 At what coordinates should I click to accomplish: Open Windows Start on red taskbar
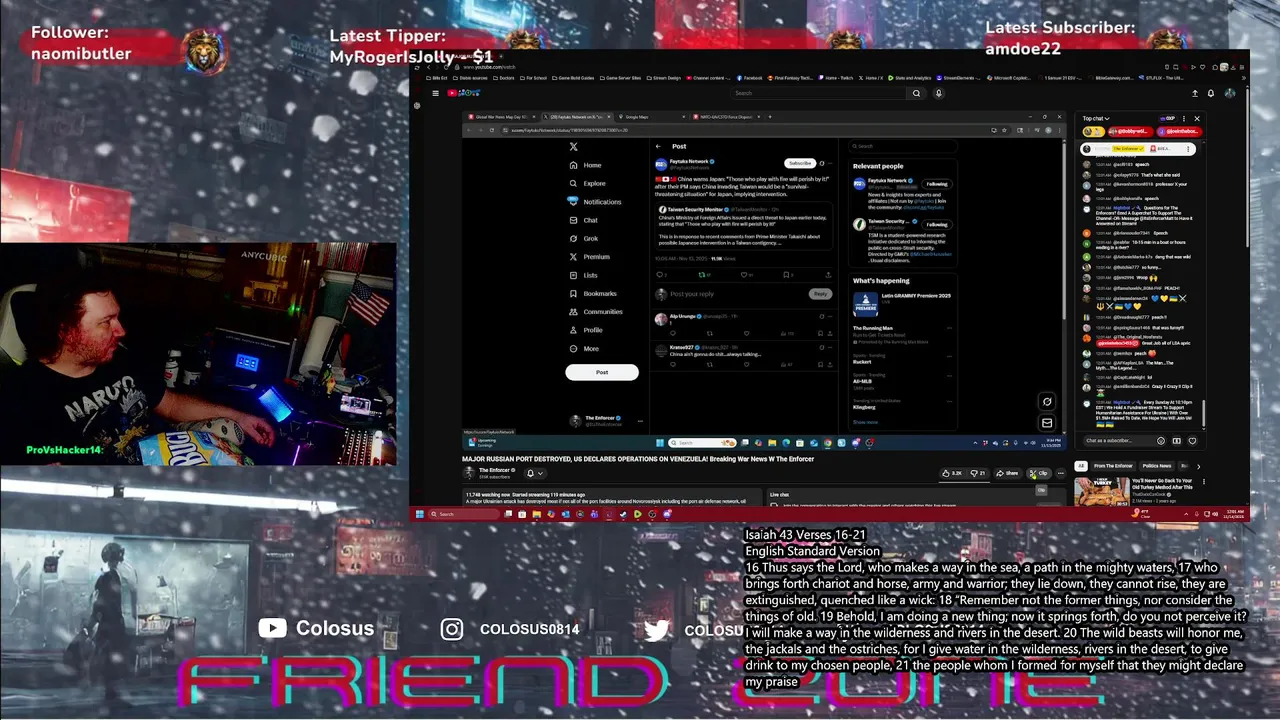click(x=419, y=514)
